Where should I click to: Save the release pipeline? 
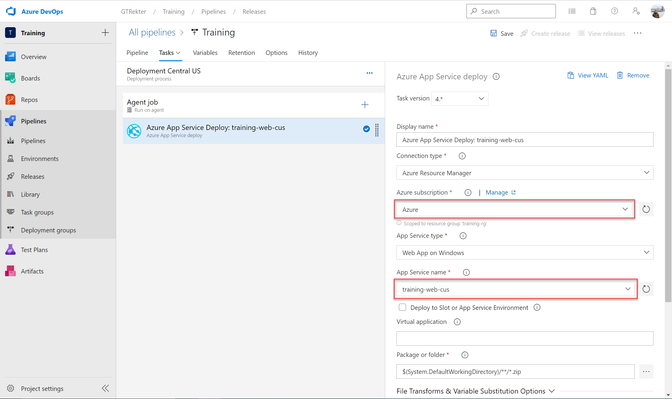(x=502, y=33)
